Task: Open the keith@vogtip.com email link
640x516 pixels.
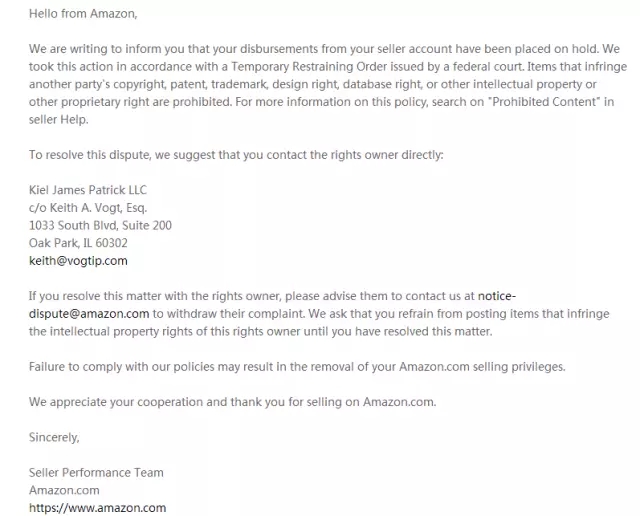Action: click(x=78, y=261)
